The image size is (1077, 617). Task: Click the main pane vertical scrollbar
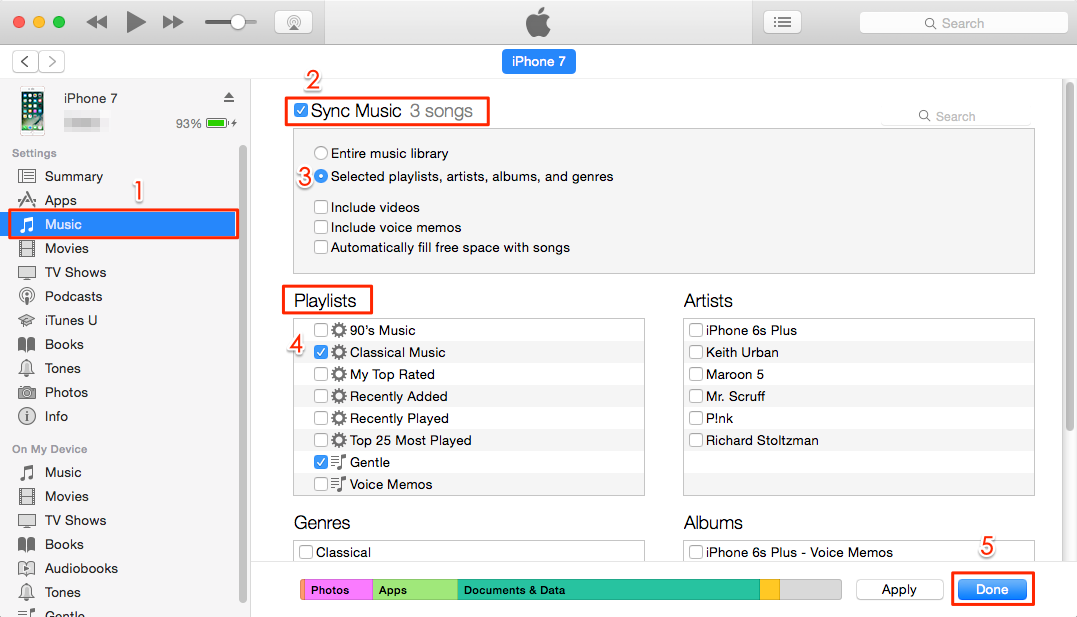click(1069, 257)
